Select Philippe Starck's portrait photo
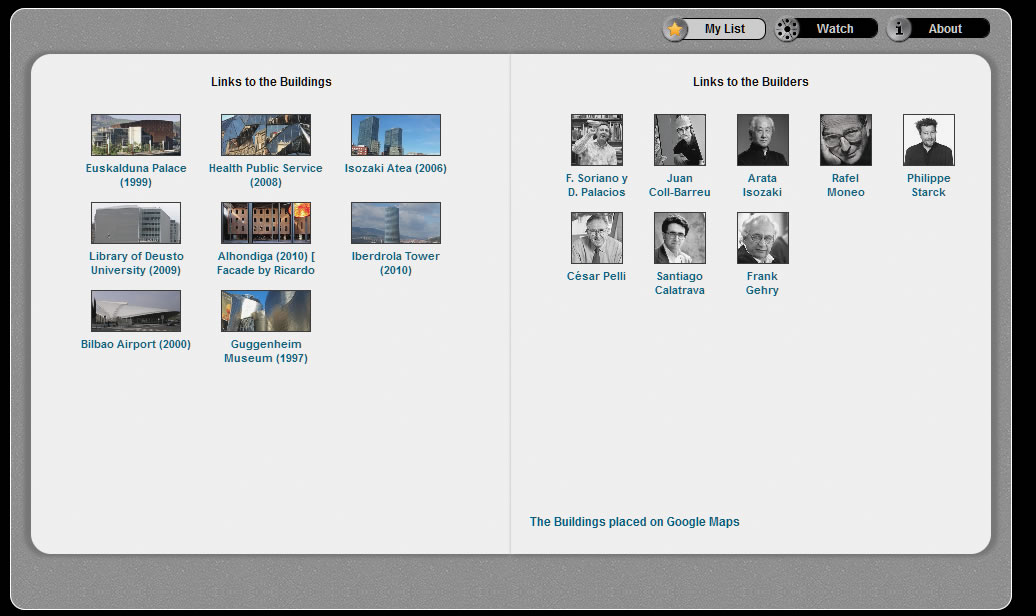 [929, 139]
